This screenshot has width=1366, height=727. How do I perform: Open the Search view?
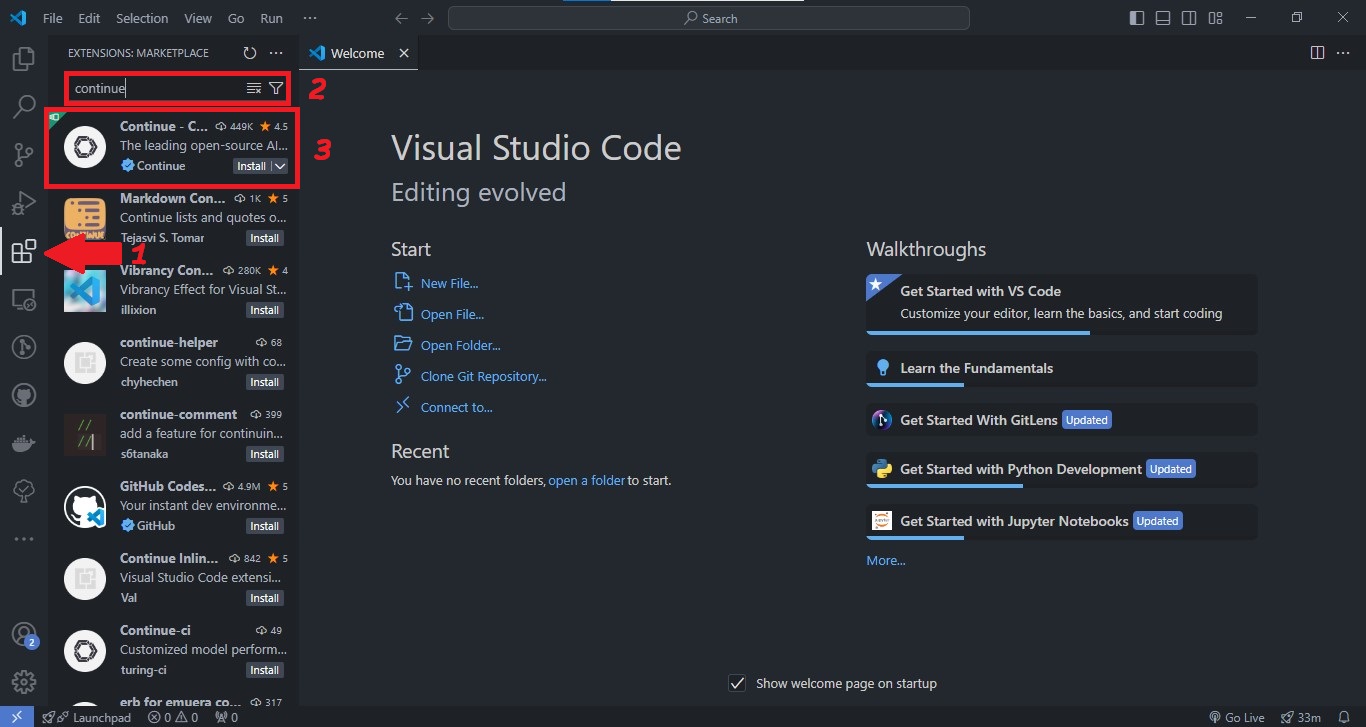pyautogui.click(x=24, y=106)
